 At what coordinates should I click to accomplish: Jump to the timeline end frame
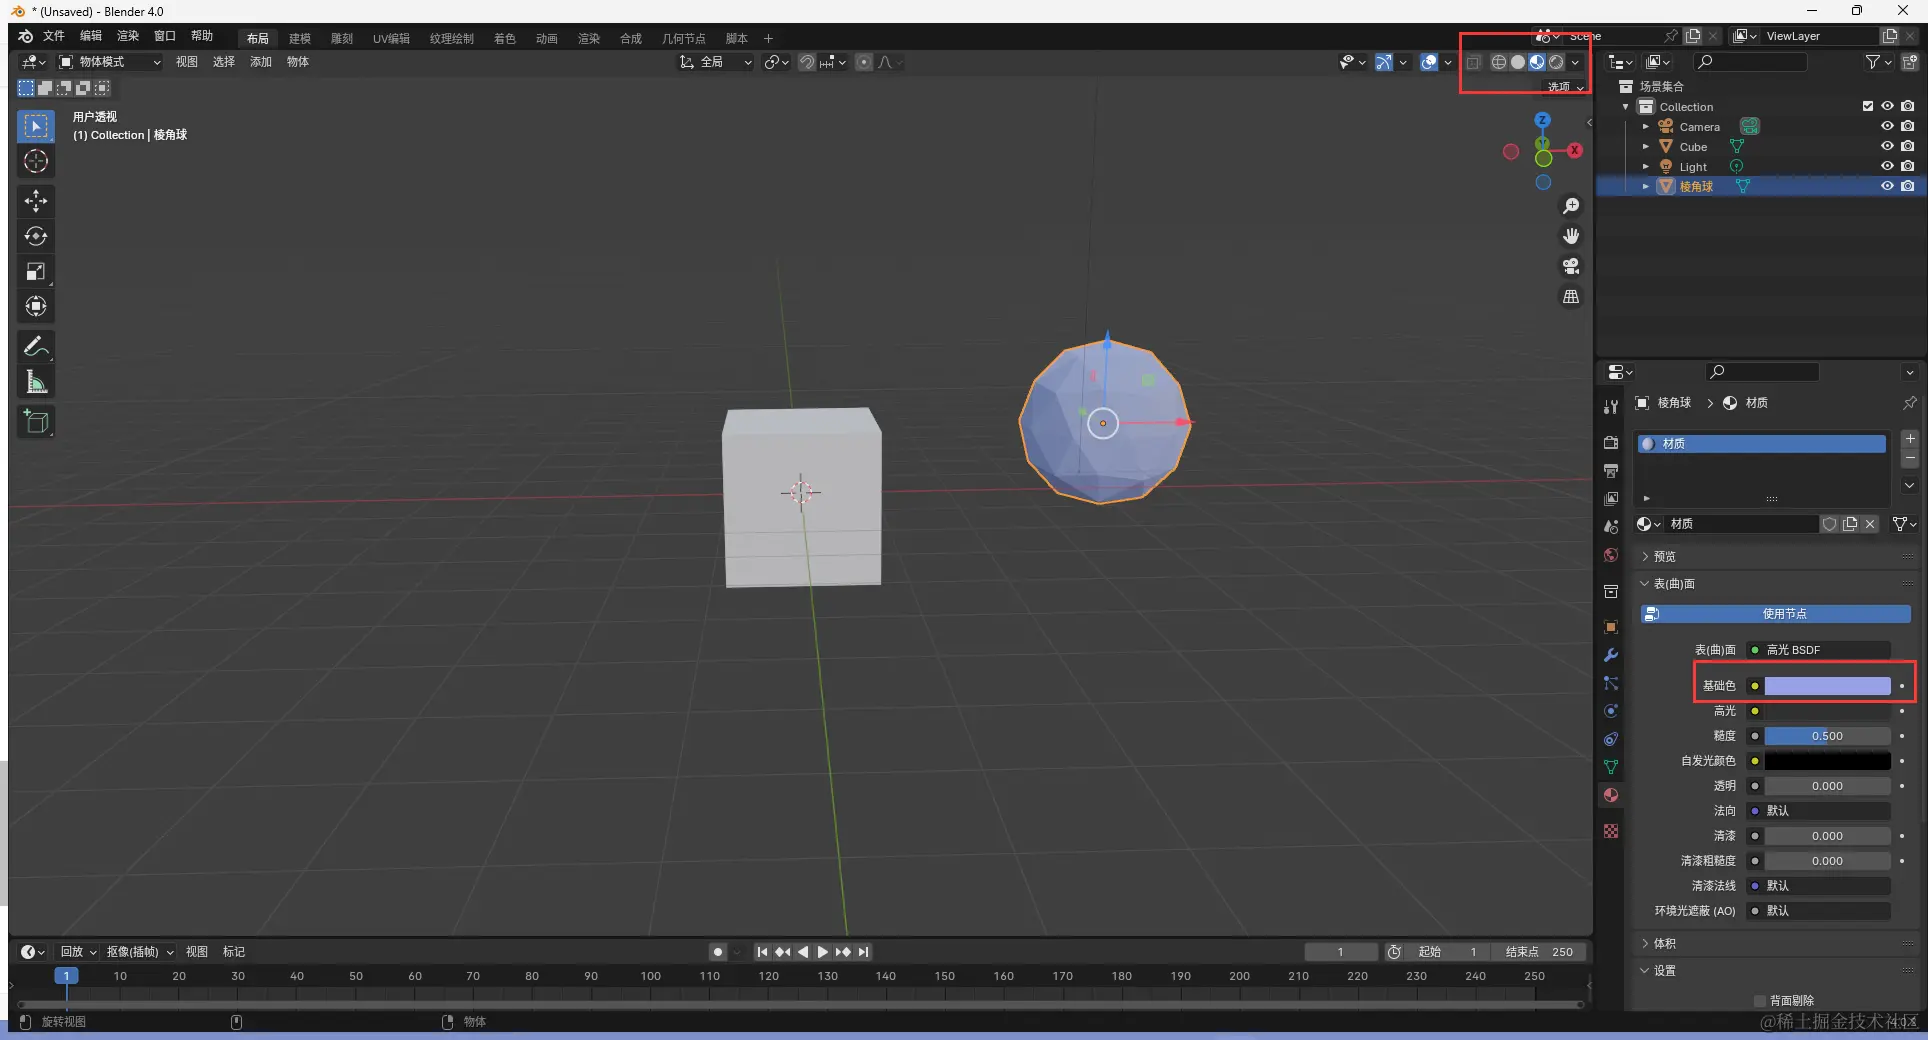click(864, 952)
